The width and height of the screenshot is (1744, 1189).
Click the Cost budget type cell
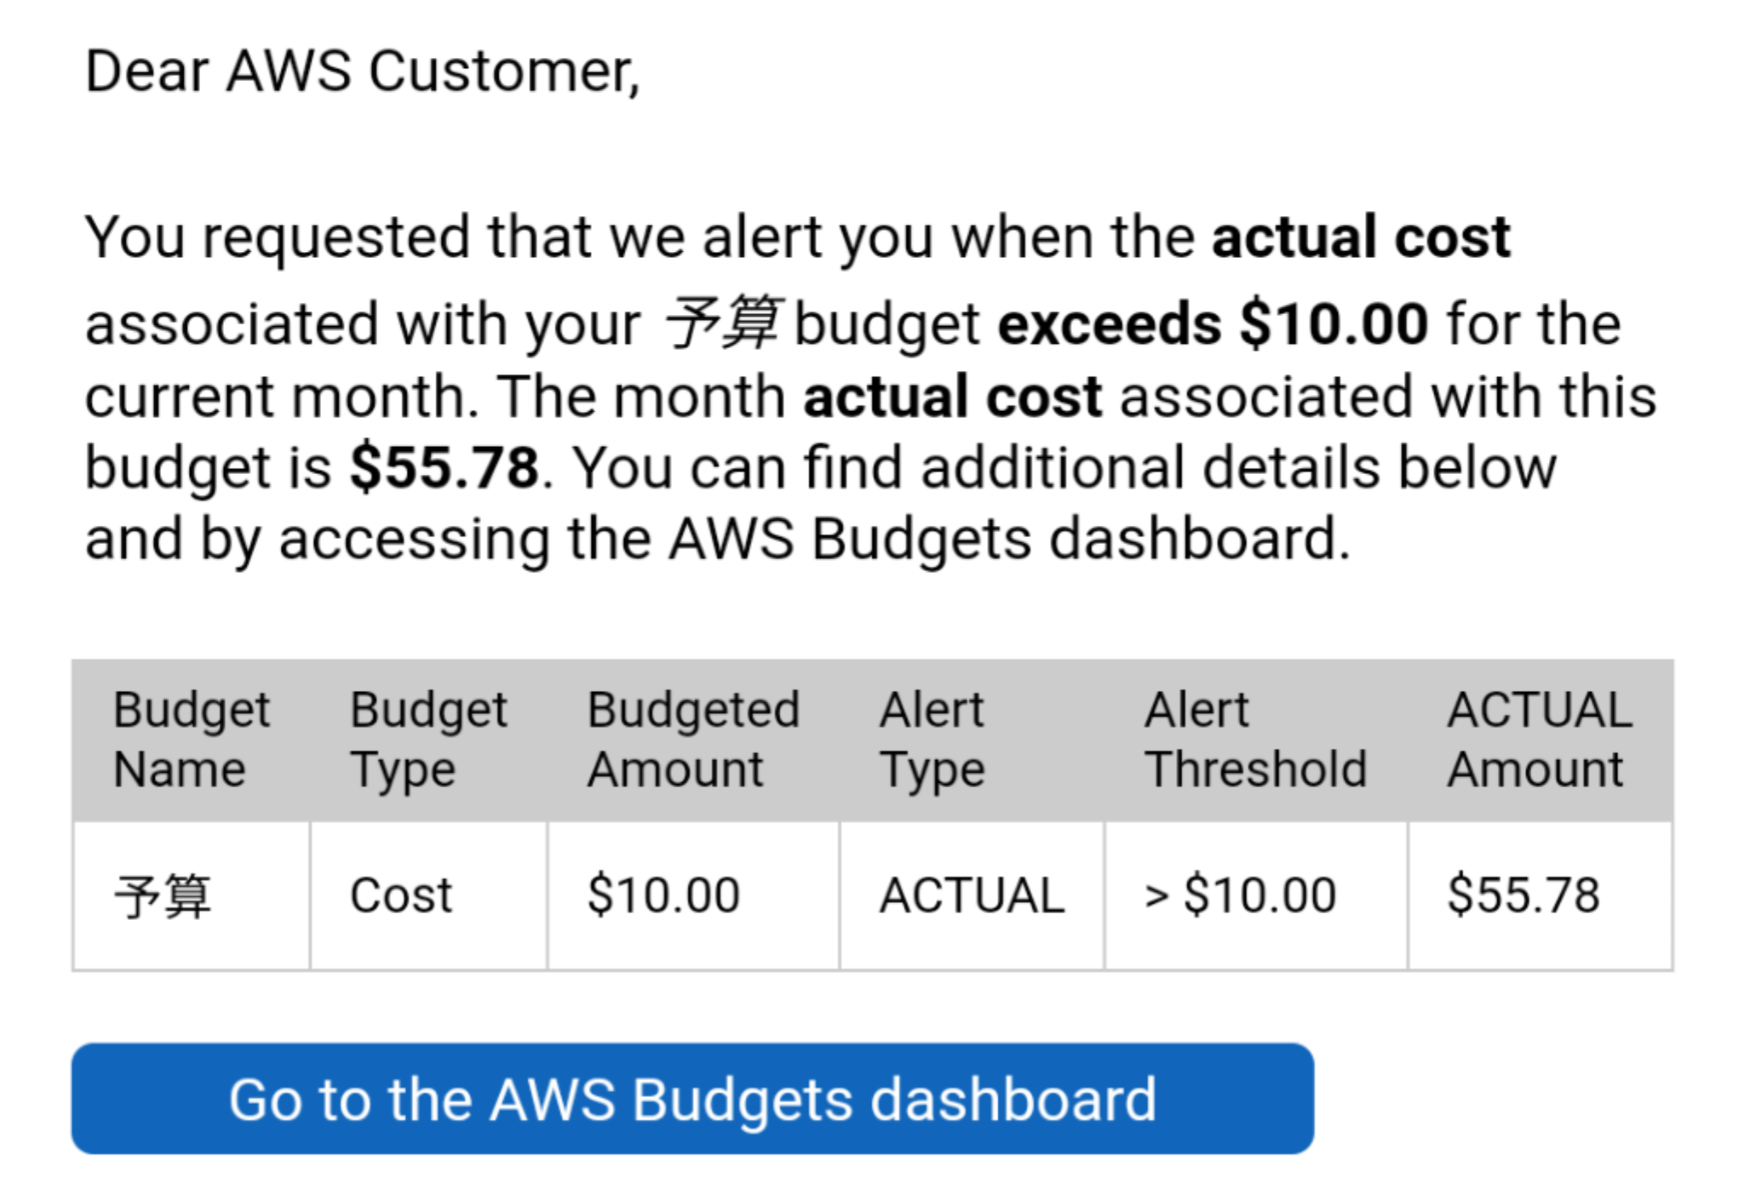tap(429, 896)
